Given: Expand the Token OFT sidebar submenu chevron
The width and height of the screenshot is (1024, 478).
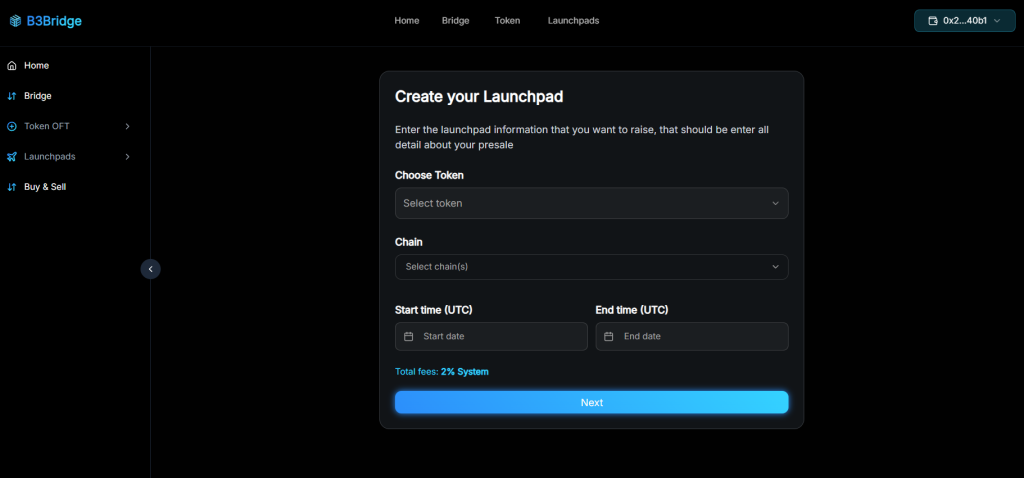Looking at the screenshot, I should pos(127,126).
